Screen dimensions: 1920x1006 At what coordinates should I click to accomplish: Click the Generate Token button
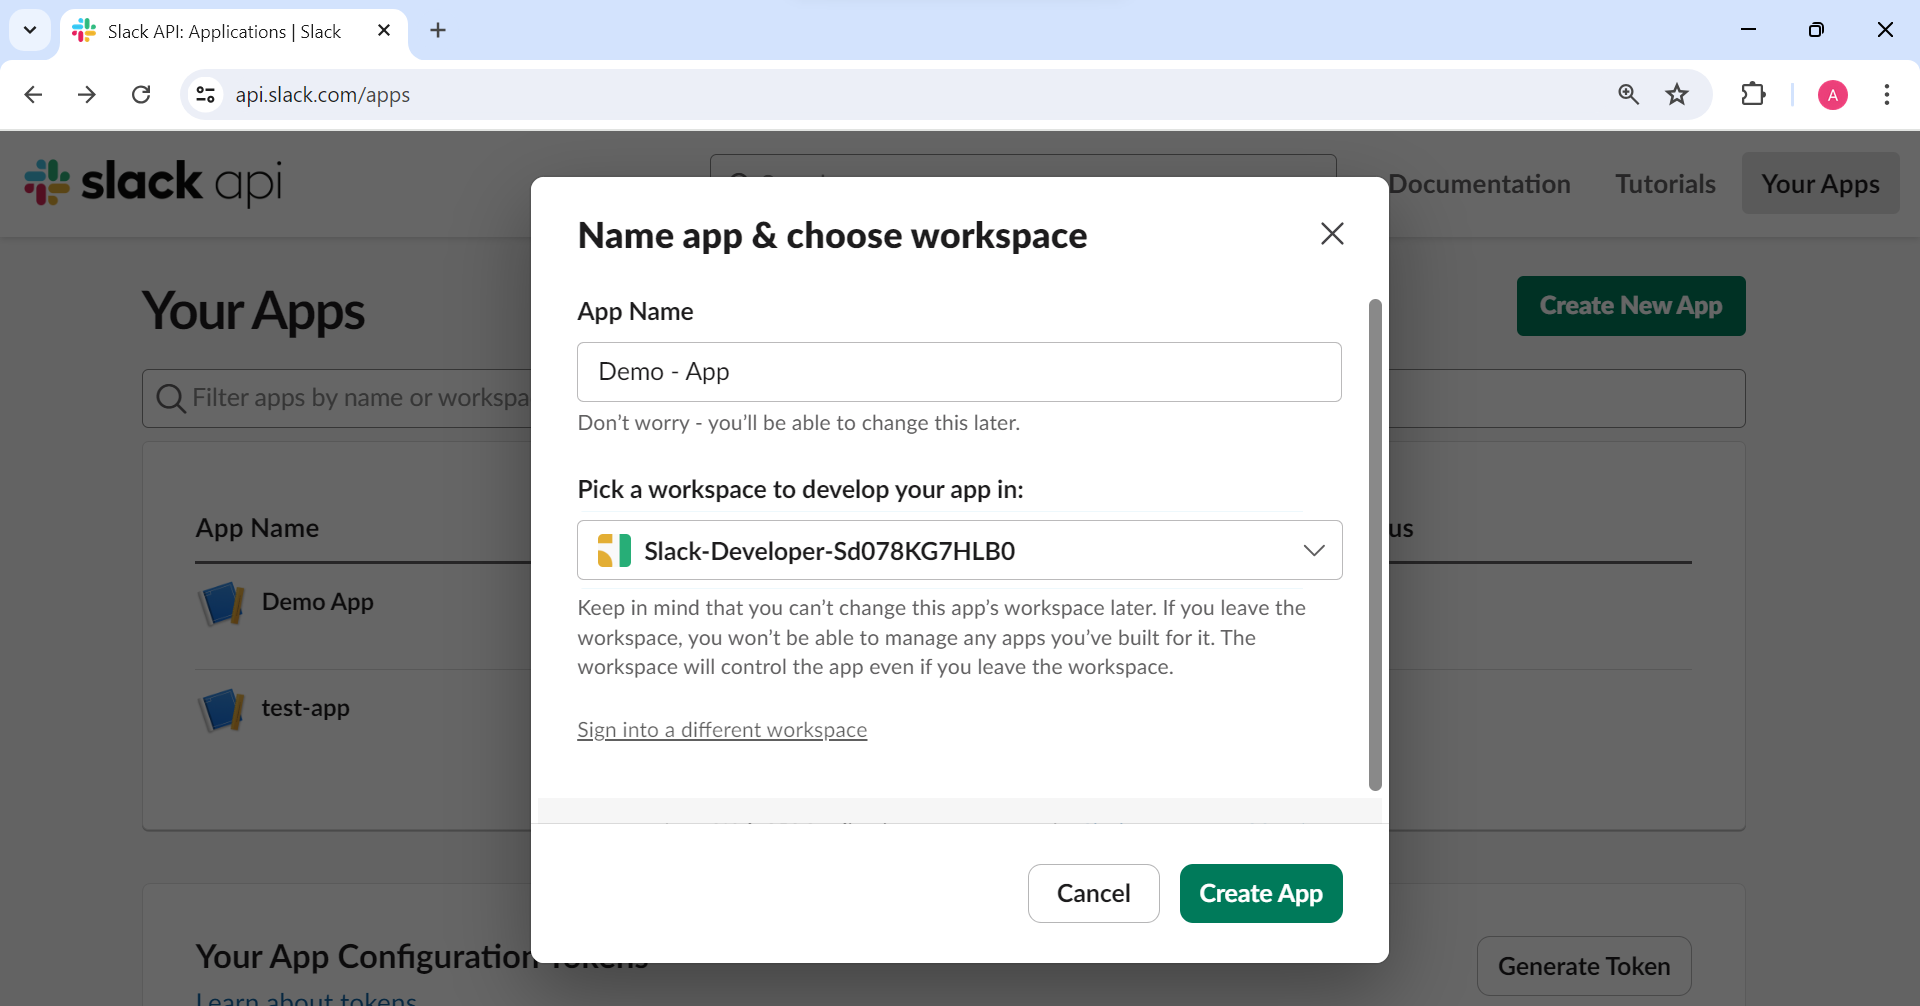tap(1584, 966)
